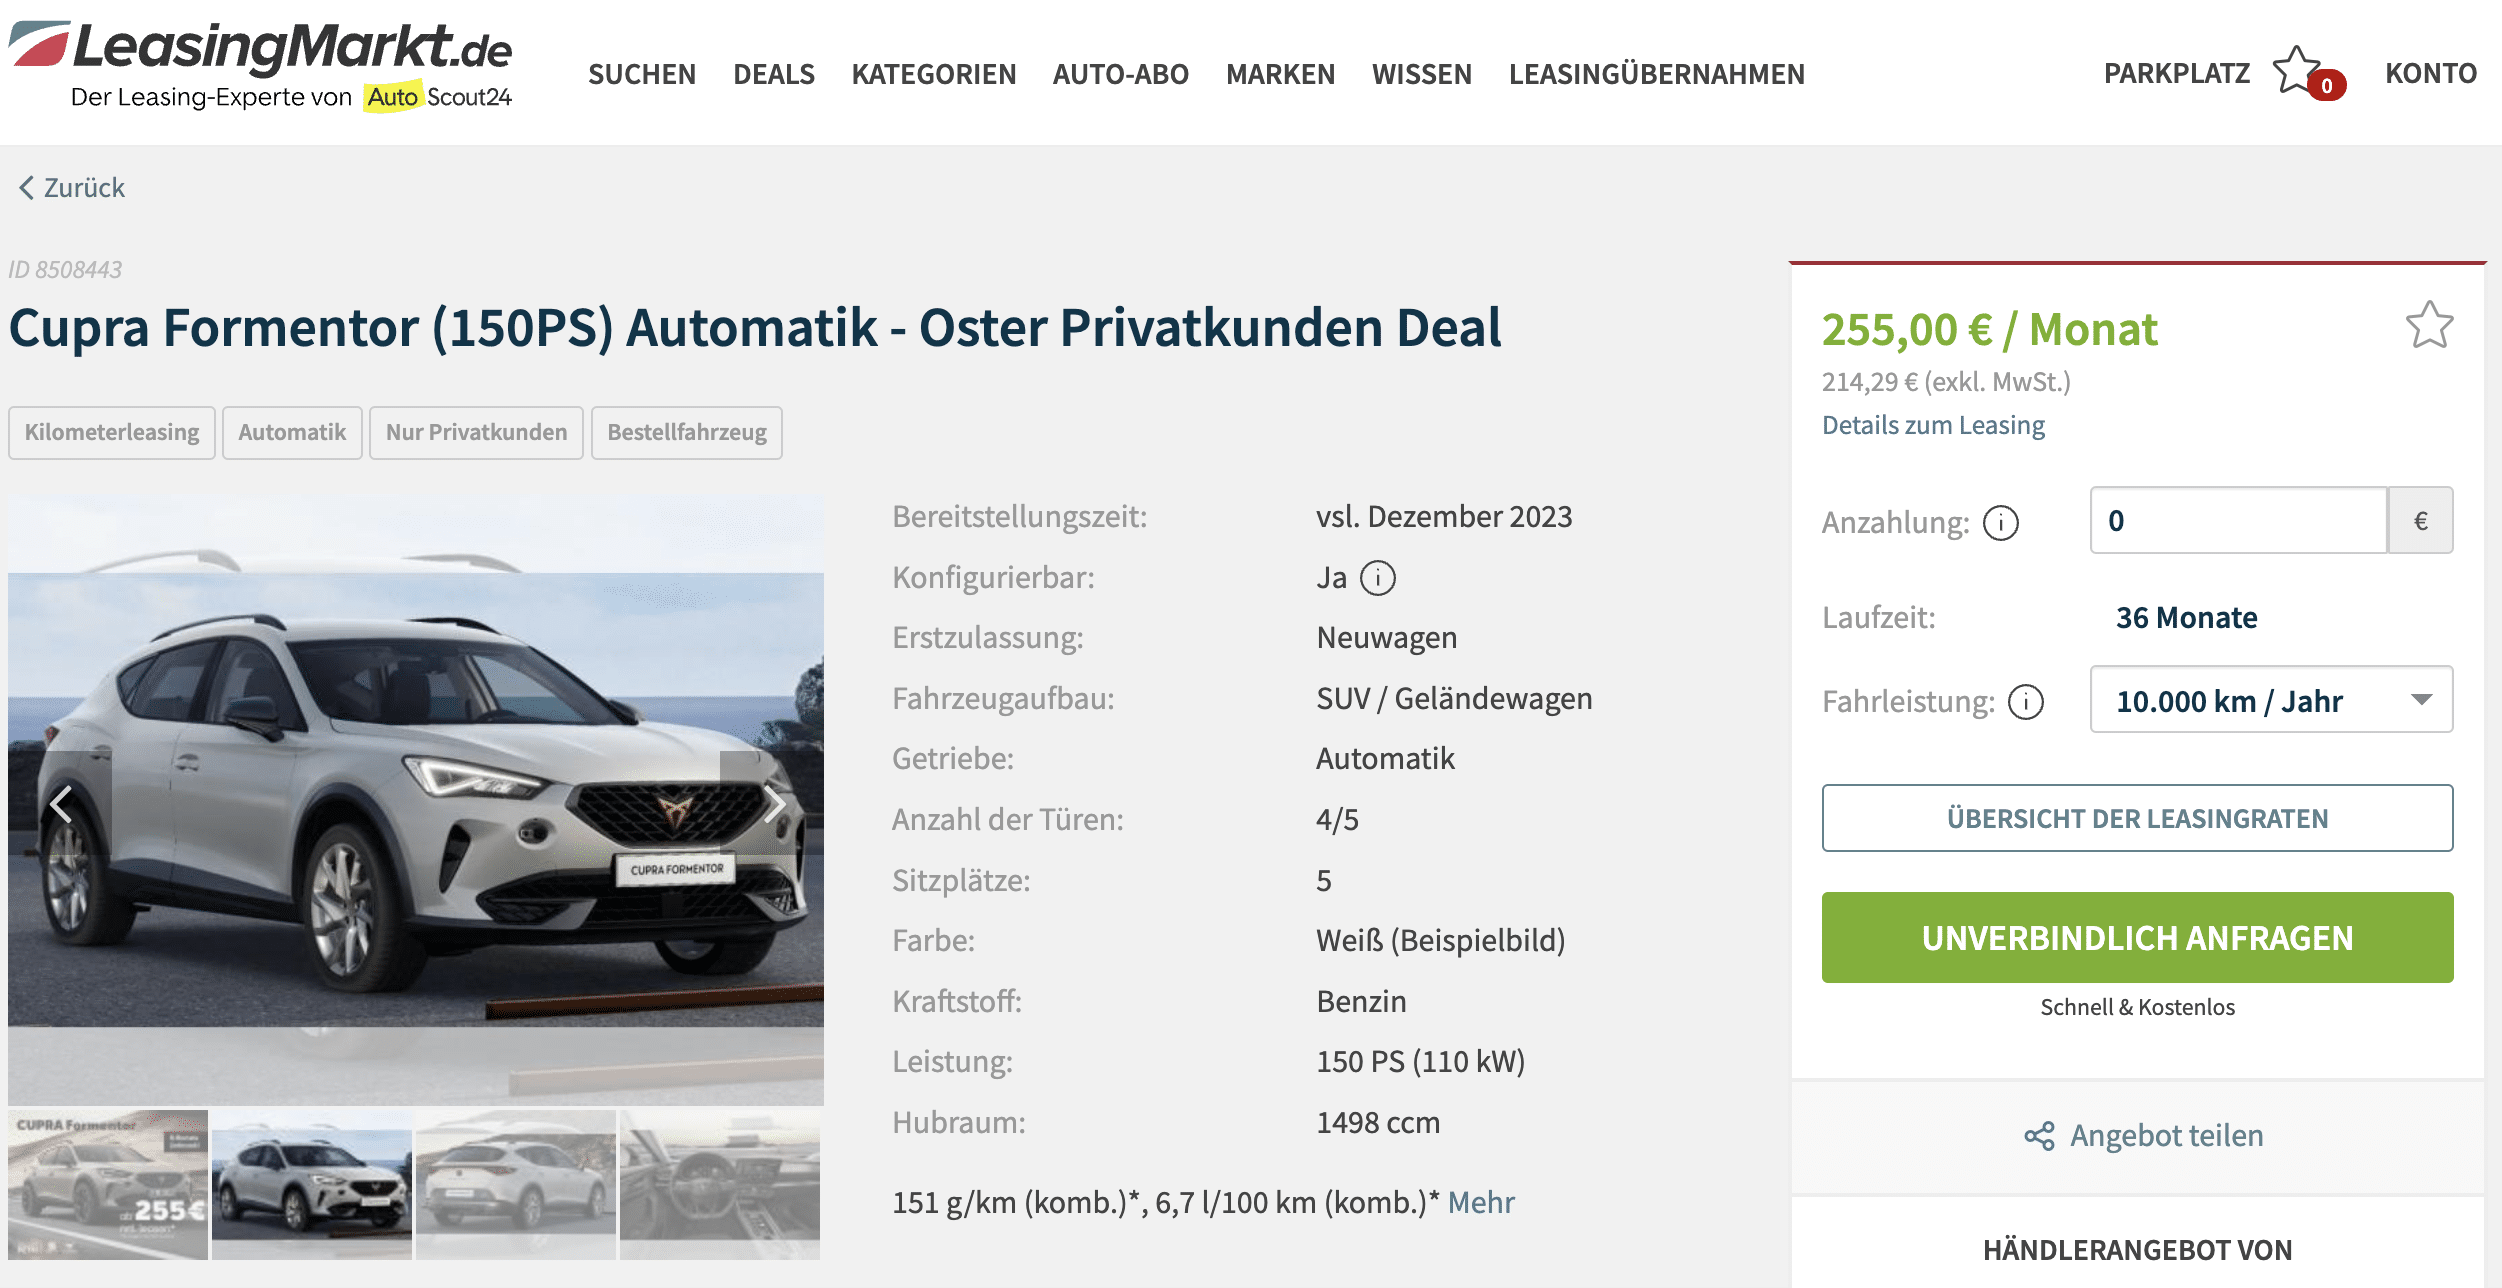Open Details zum Leasing link
2502x1288 pixels.
(x=1933, y=425)
